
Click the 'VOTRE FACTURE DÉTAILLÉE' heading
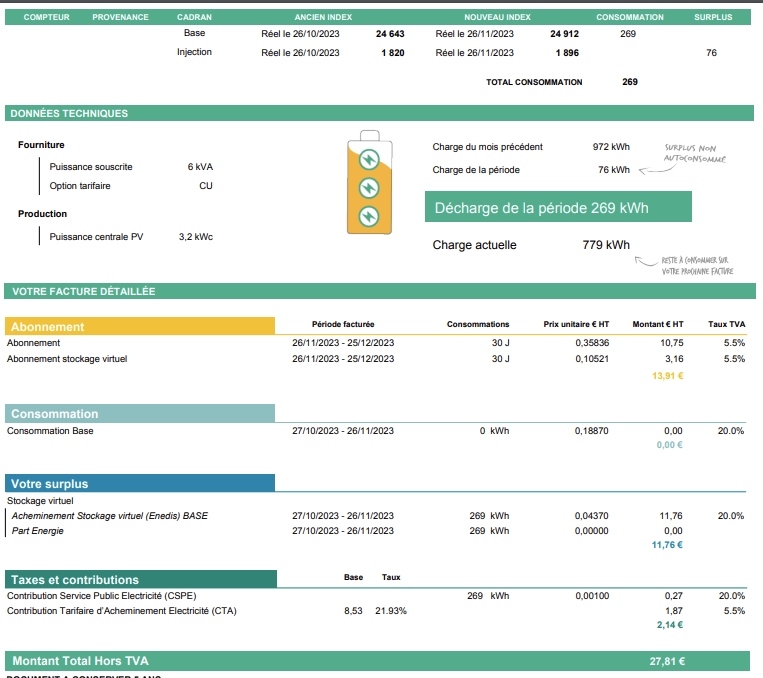click(83, 291)
